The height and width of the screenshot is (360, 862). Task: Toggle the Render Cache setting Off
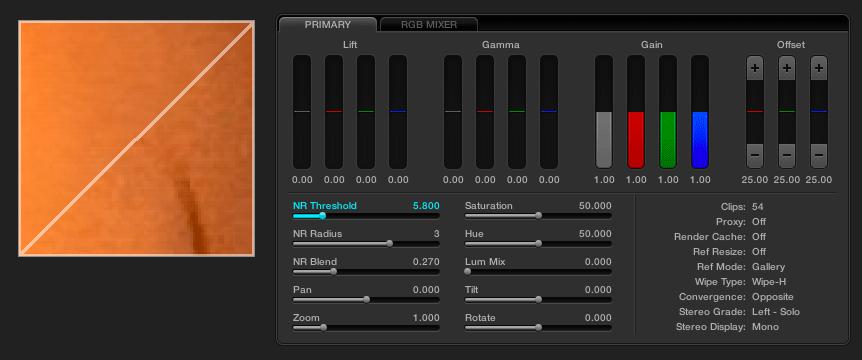(x=759, y=236)
